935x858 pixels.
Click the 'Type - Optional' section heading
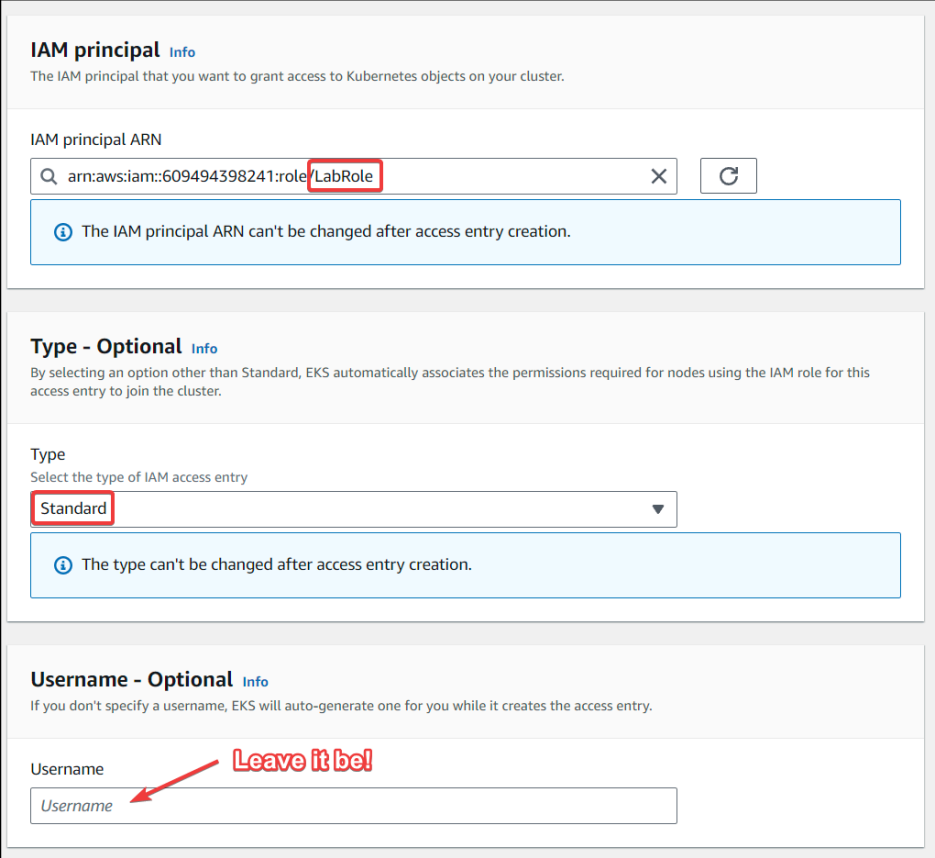coord(106,346)
